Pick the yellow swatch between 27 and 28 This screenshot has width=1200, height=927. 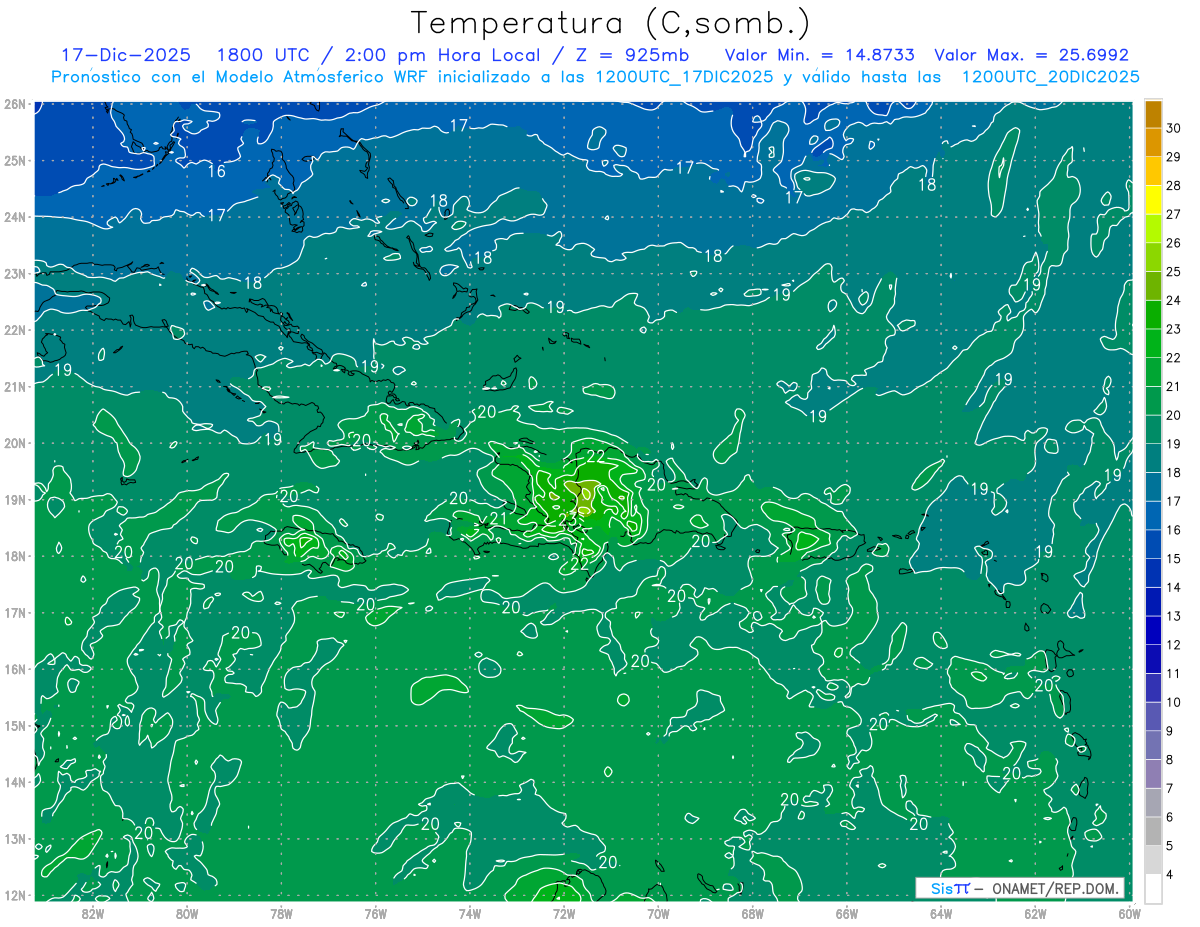pyautogui.click(x=1153, y=200)
